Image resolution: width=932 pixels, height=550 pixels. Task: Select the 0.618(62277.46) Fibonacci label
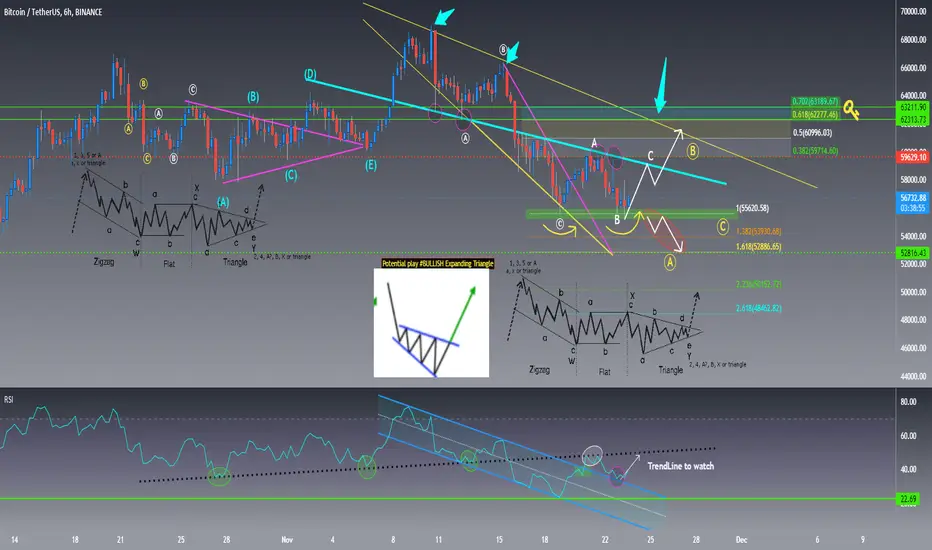[x=815, y=114]
